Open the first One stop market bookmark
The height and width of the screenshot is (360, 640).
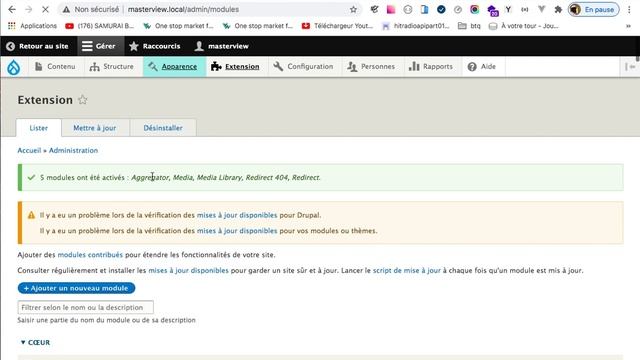point(178,26)
